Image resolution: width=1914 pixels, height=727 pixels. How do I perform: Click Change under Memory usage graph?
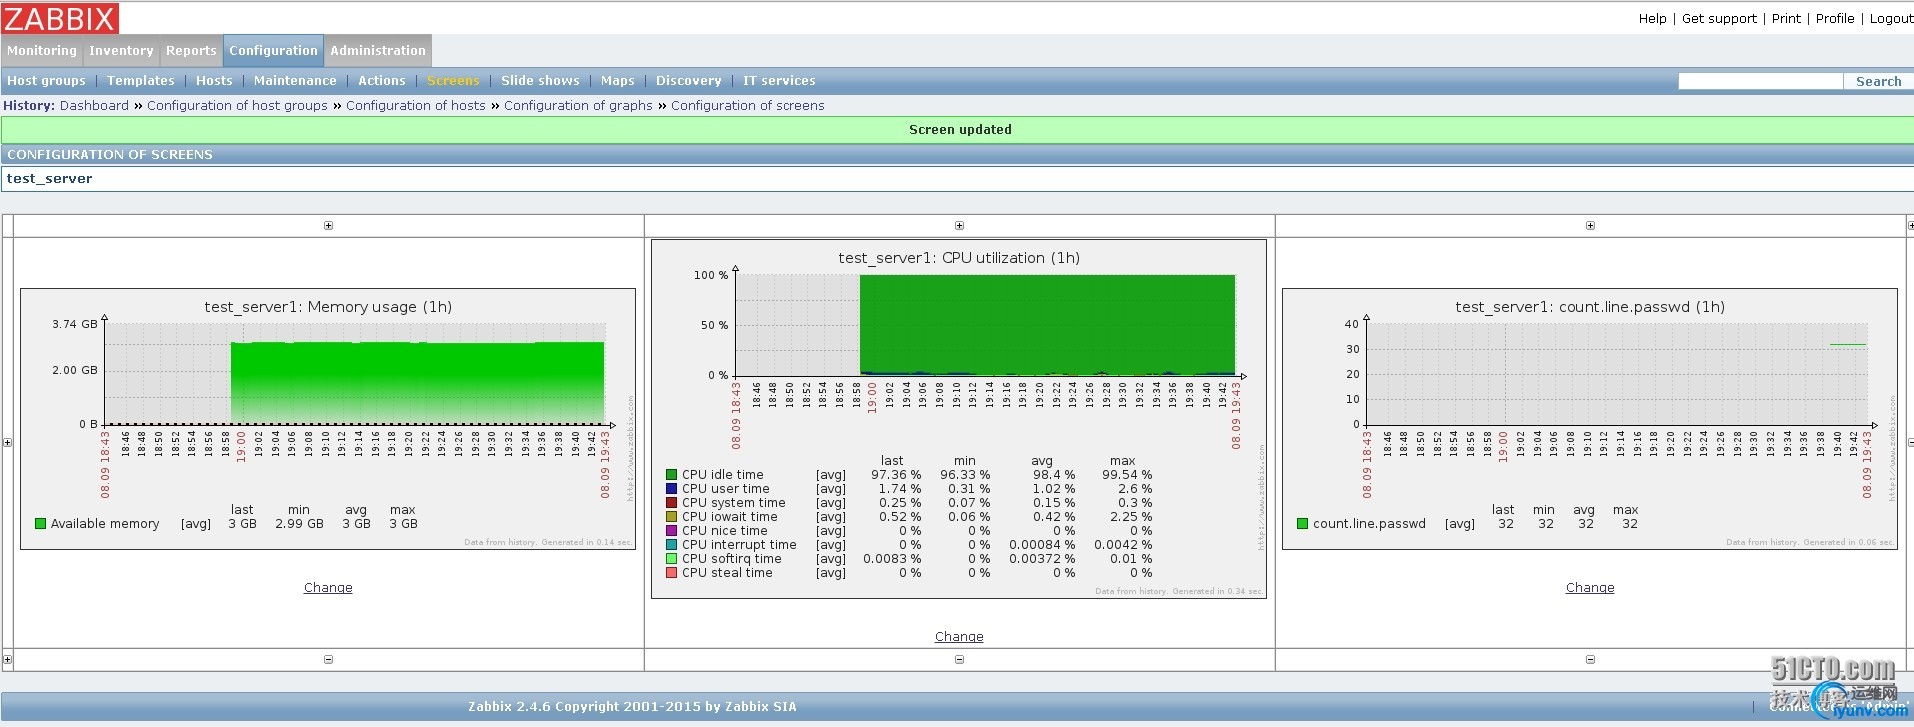328,588
